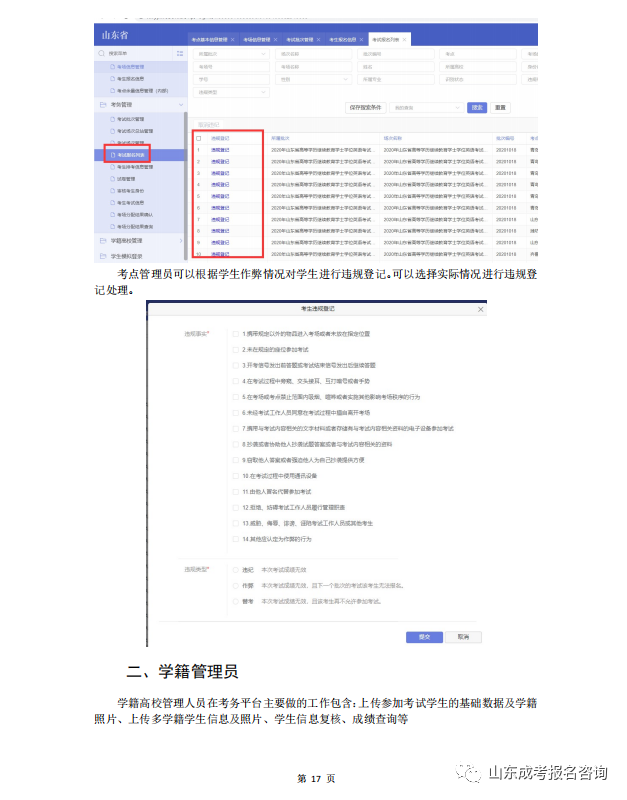Screen dimensions: 627x800
Task: Click the 提交 button in violation dialog
Action: click(424, 637)
